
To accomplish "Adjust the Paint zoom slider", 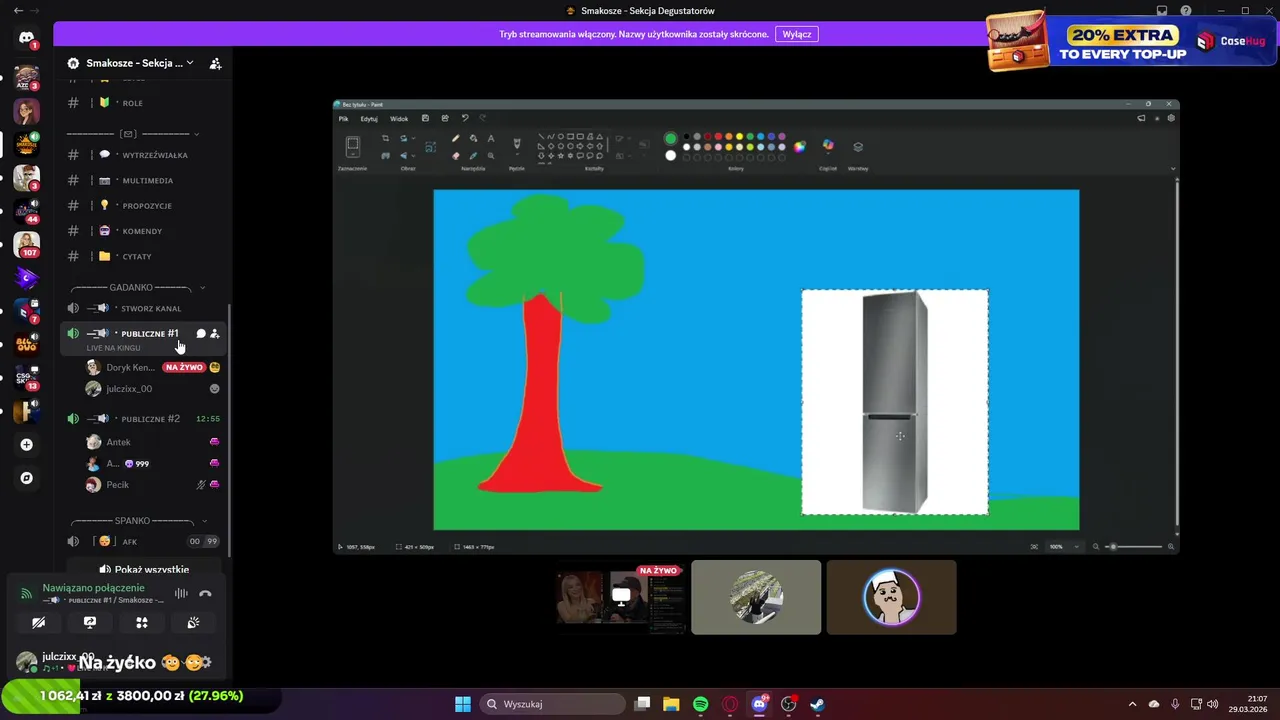I will [1132, 547].
